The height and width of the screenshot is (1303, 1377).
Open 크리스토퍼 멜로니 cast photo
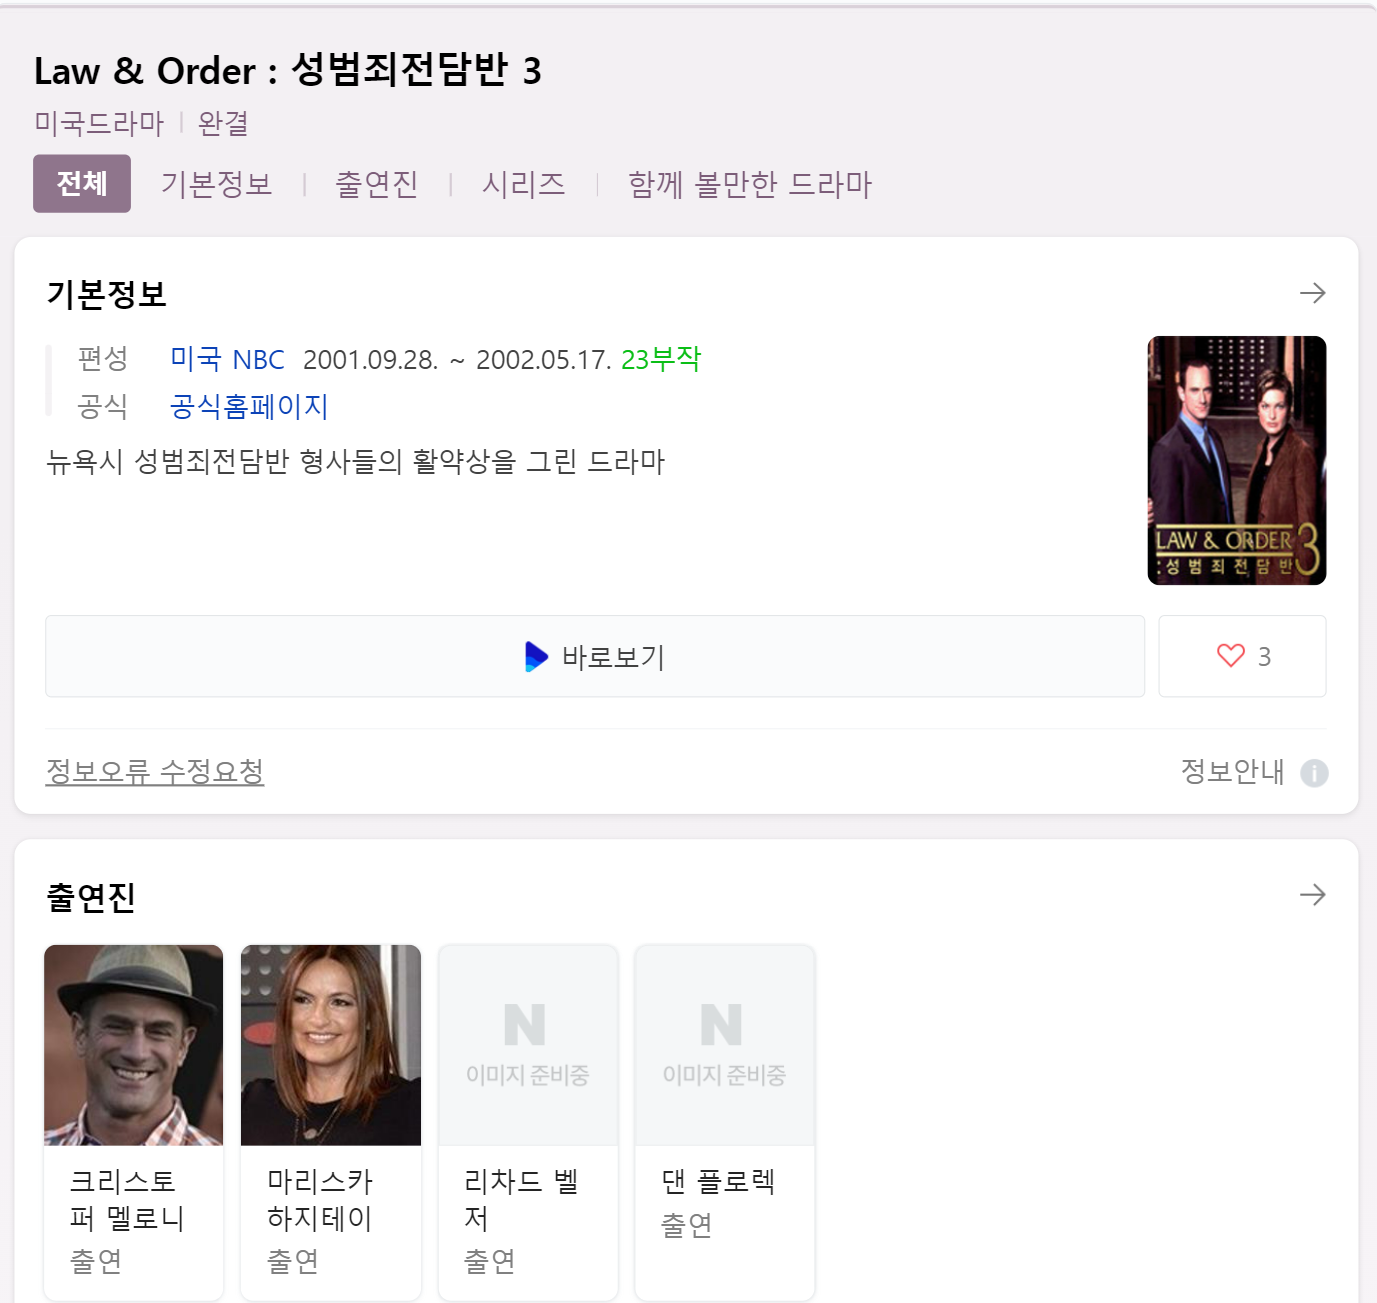134,1045
